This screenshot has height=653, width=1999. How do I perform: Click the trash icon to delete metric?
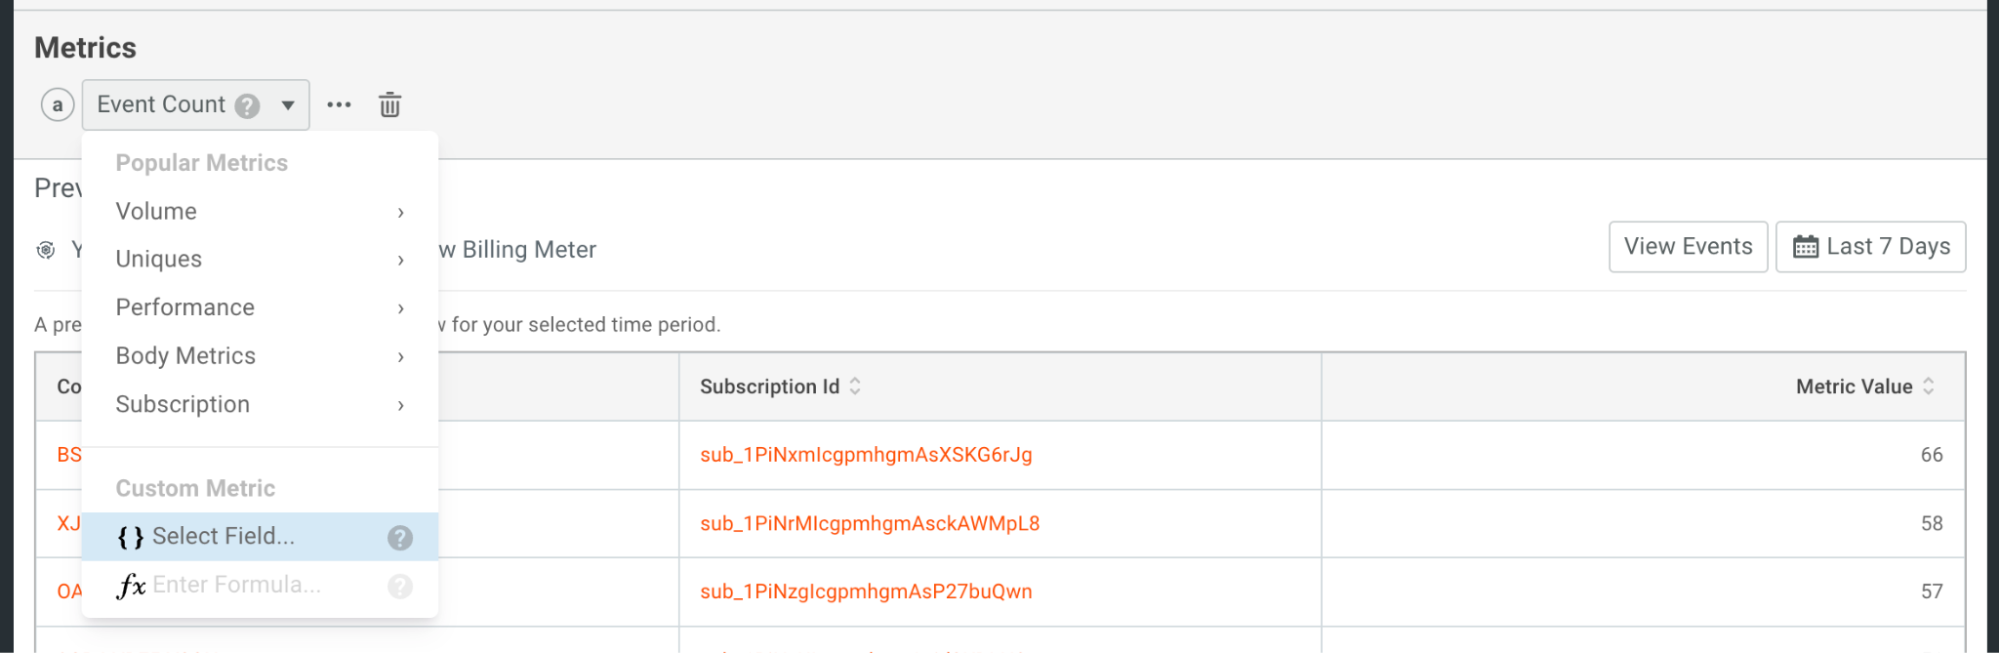pos(390,105)
